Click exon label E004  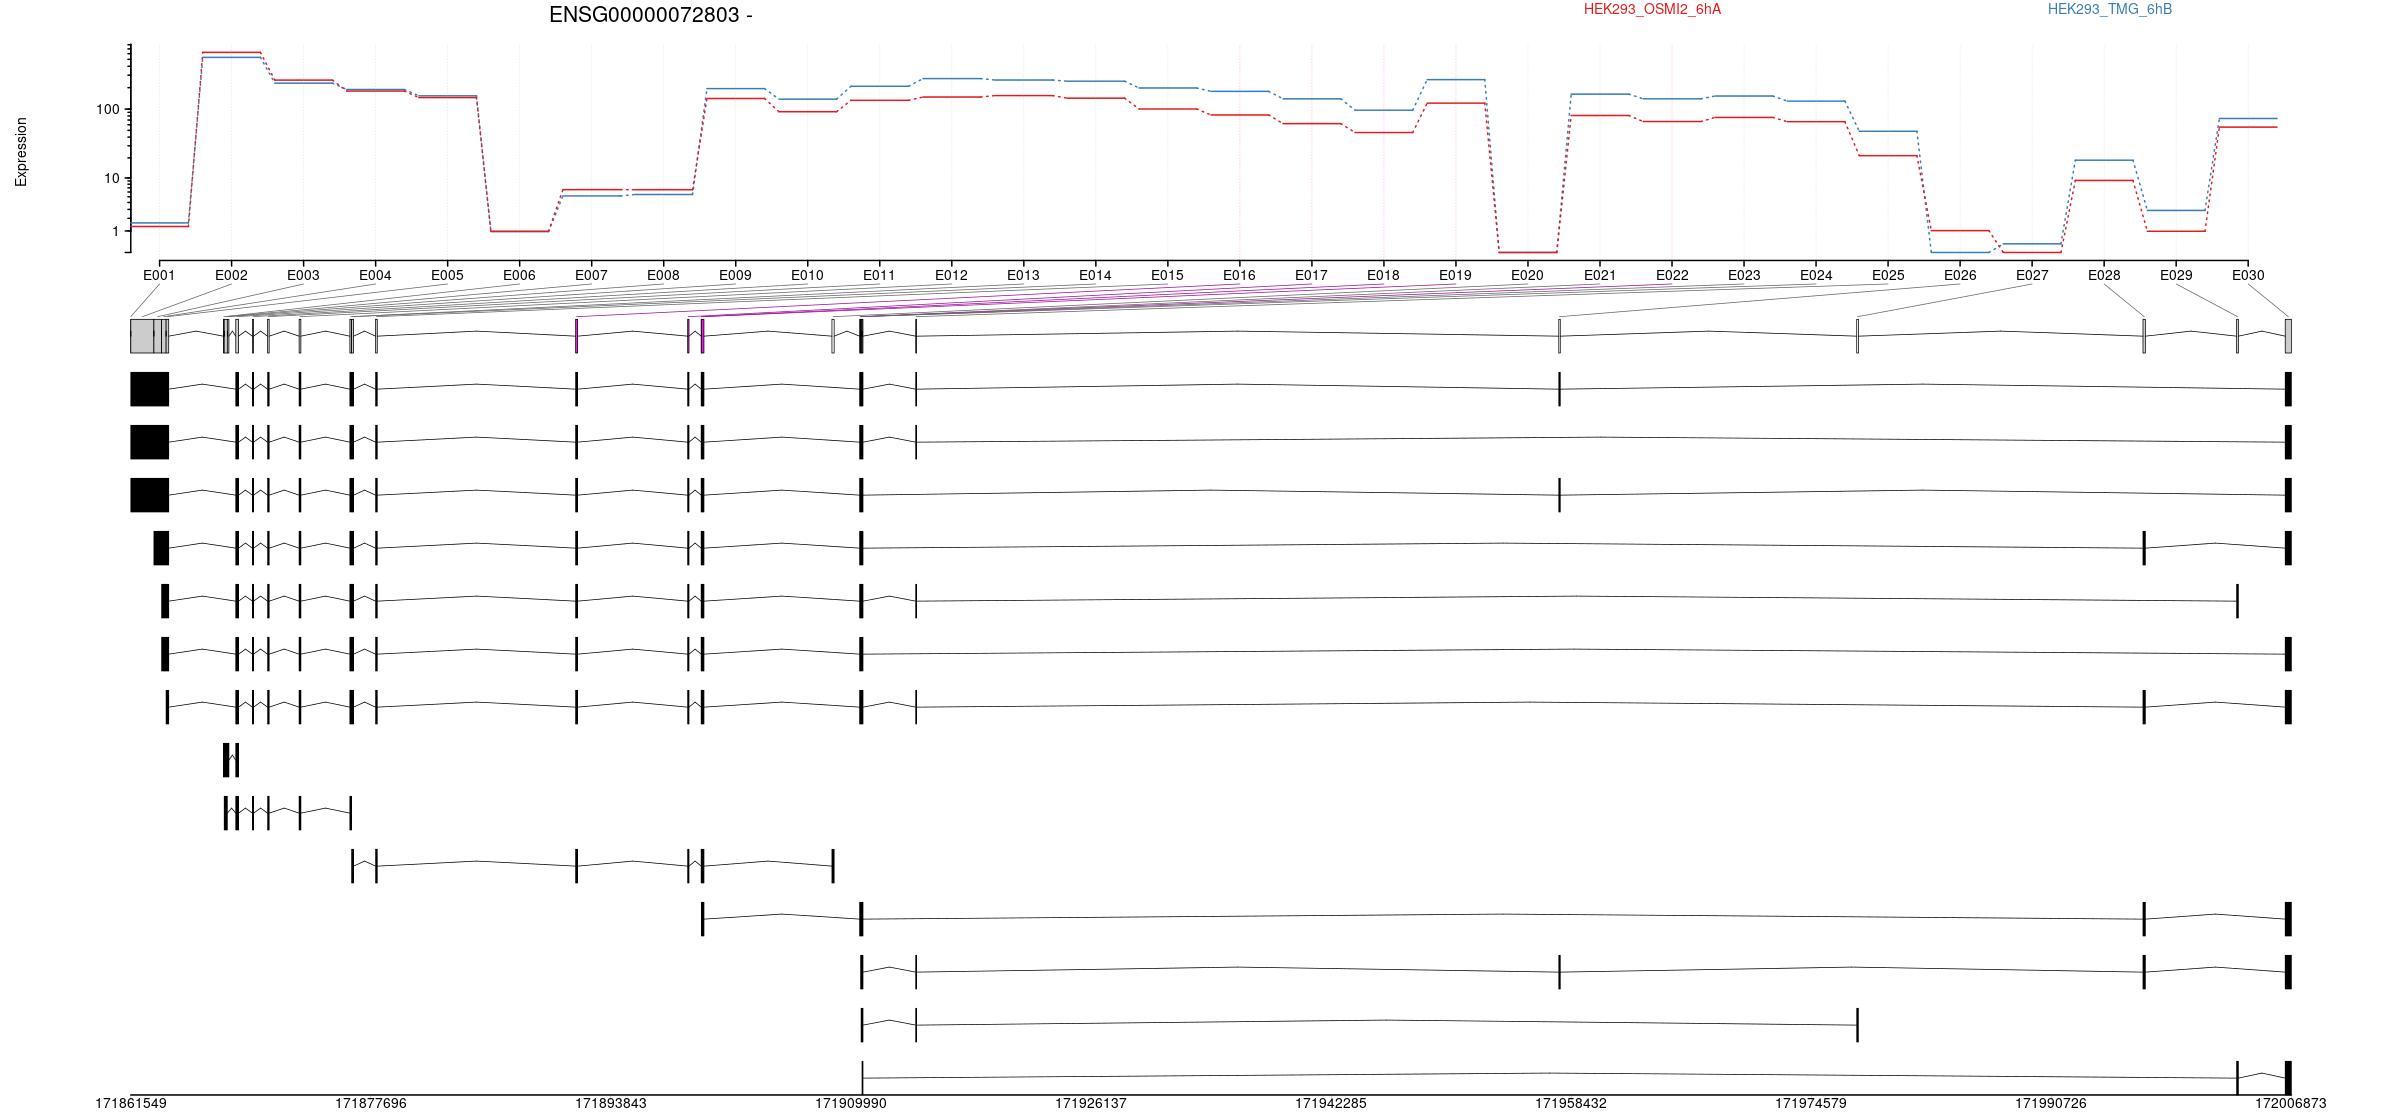[375, 275]
